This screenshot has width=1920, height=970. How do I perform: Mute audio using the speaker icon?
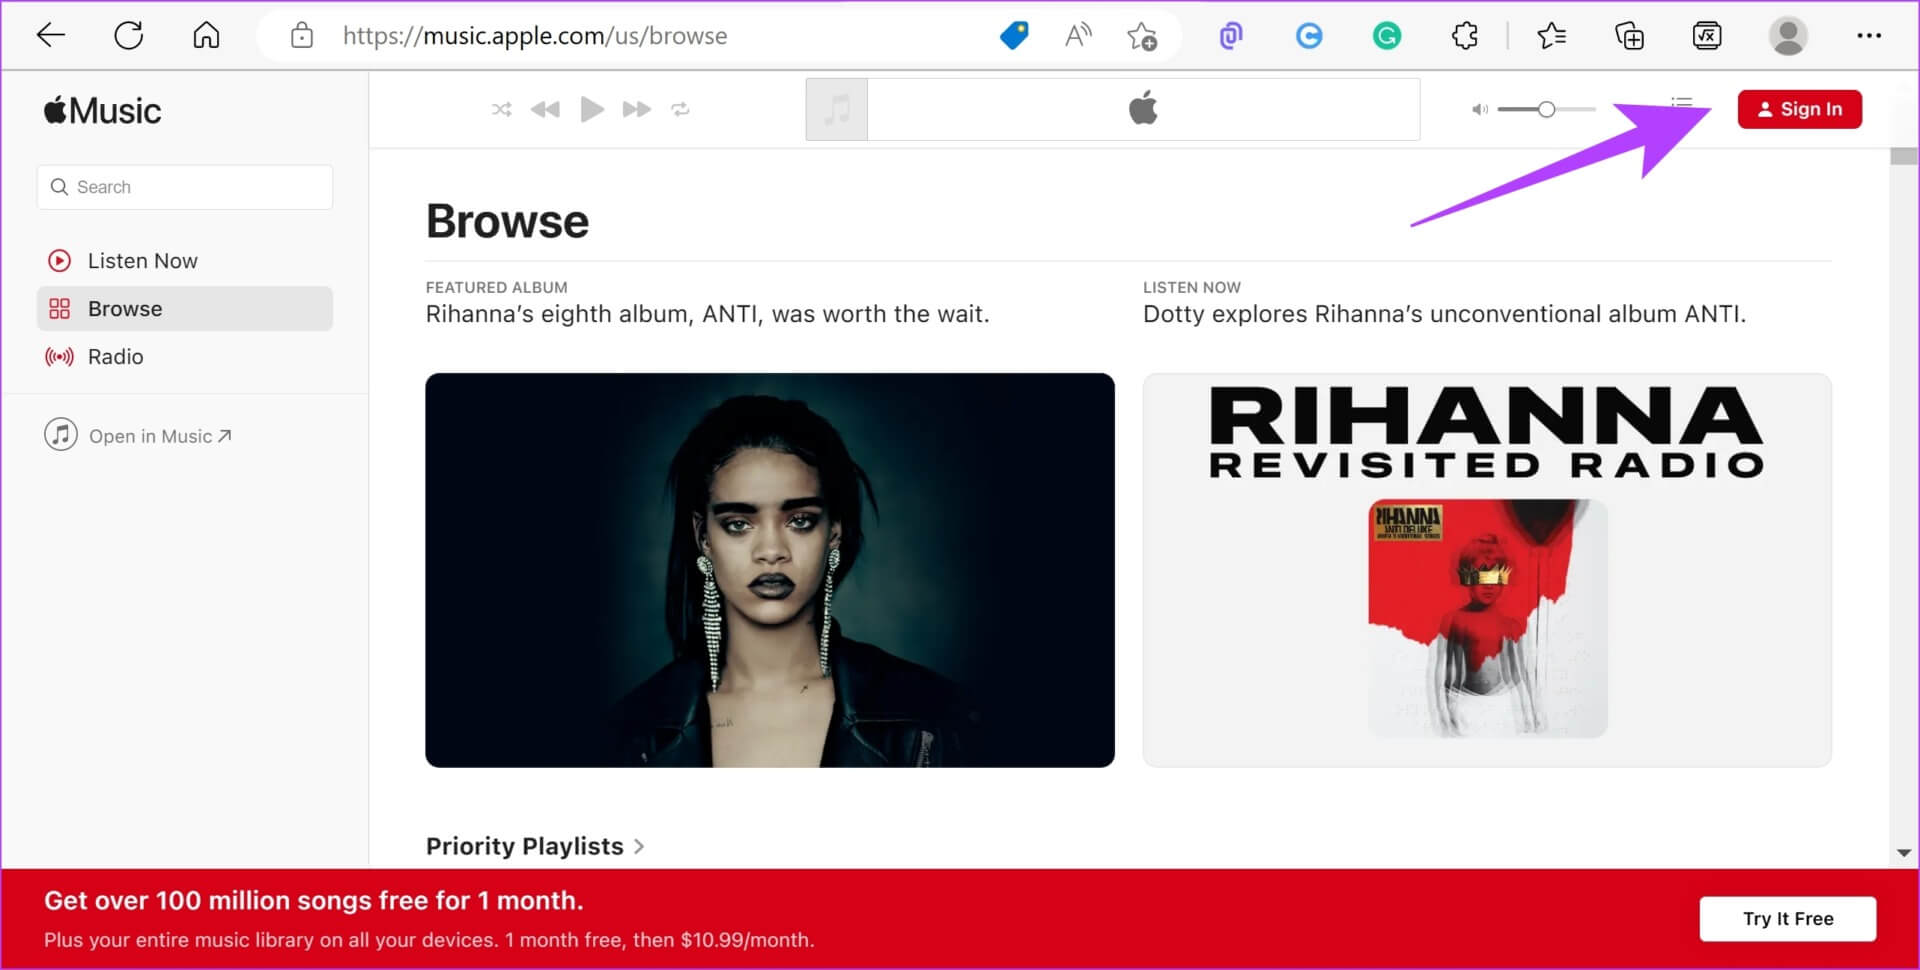pyautogui.click(x=1479, y=109)
